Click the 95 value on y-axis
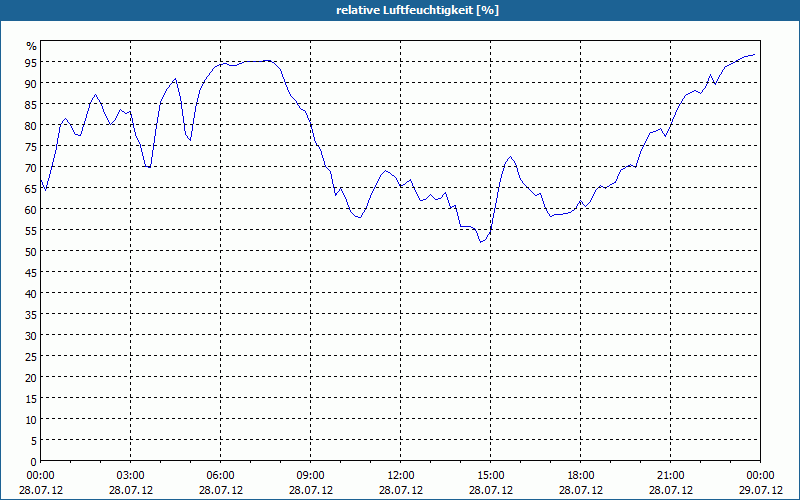Screen dimensions: 800x500 [31, 62]
